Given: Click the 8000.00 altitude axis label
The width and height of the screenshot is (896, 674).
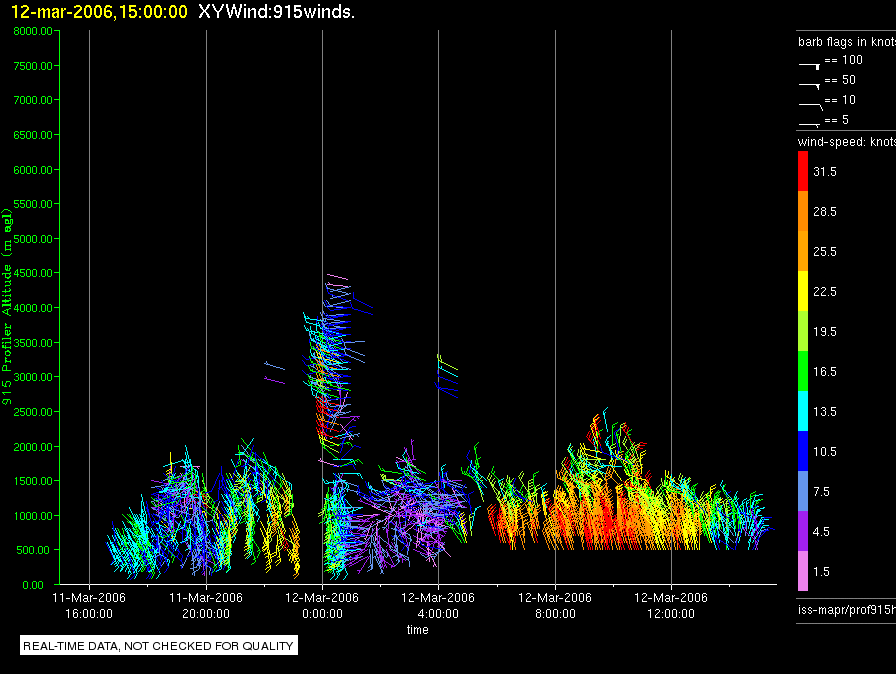Looking at the screenshot, I should click(33, 31).
